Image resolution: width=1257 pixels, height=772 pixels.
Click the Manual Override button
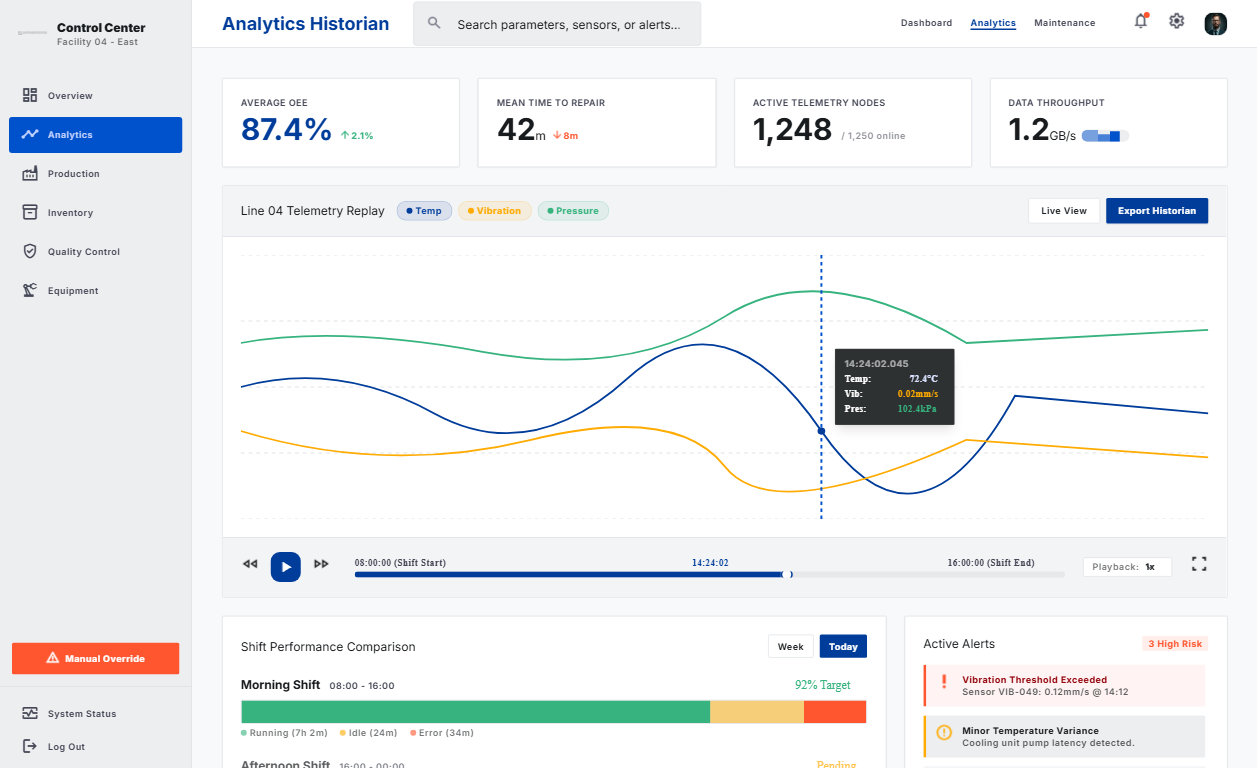(x=95, y=659)
